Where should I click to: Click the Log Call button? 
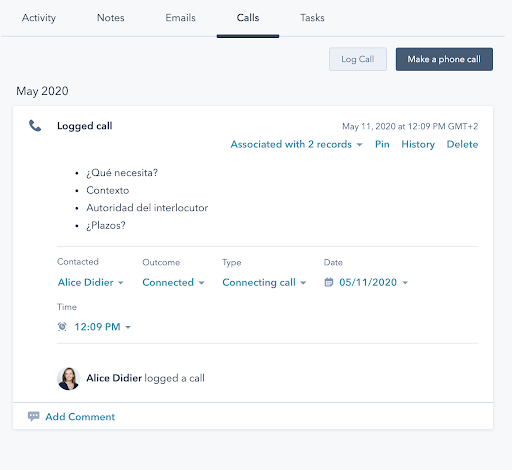pos(358,59)
